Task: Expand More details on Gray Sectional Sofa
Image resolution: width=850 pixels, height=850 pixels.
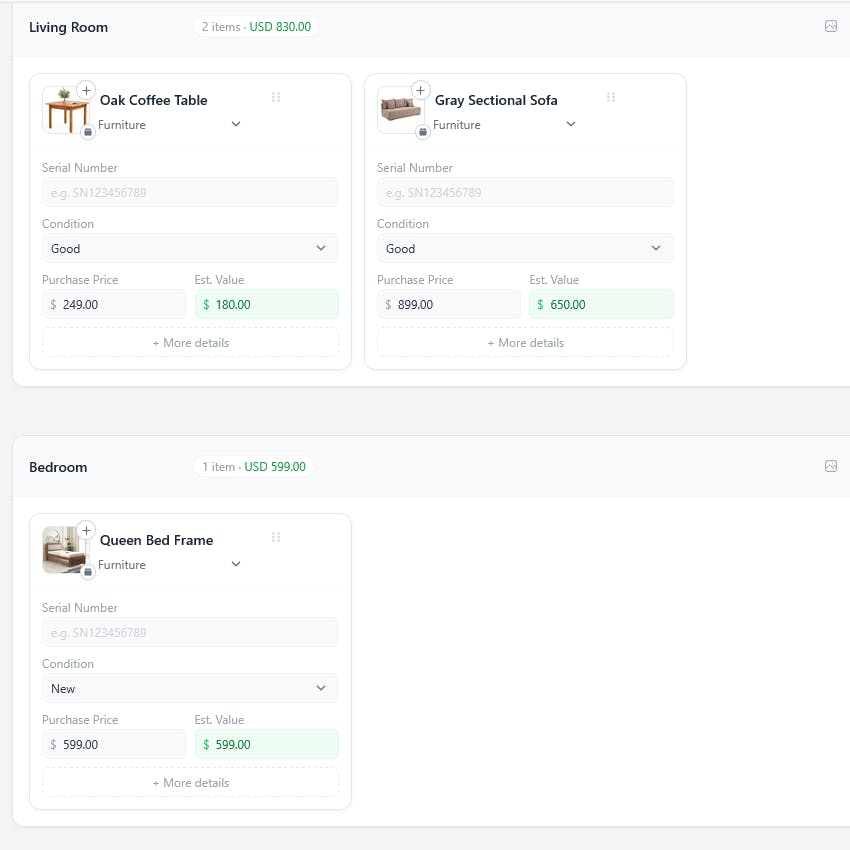Action: [x=525, y=343]
